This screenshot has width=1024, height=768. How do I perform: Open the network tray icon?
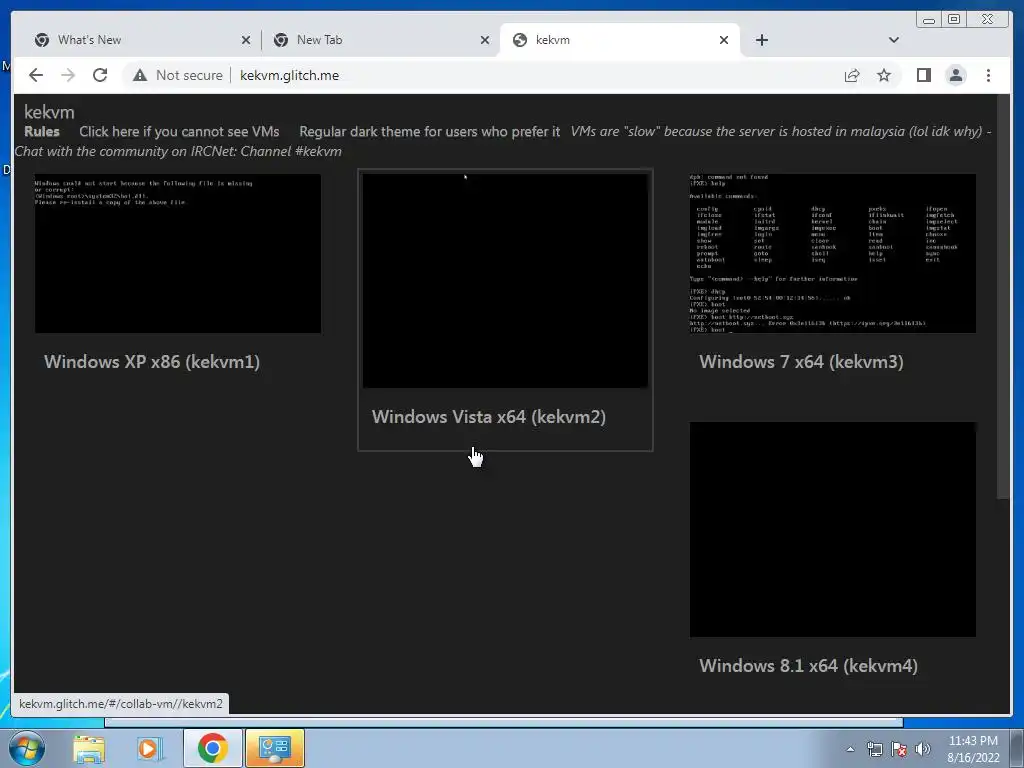[x=874, y=749]
